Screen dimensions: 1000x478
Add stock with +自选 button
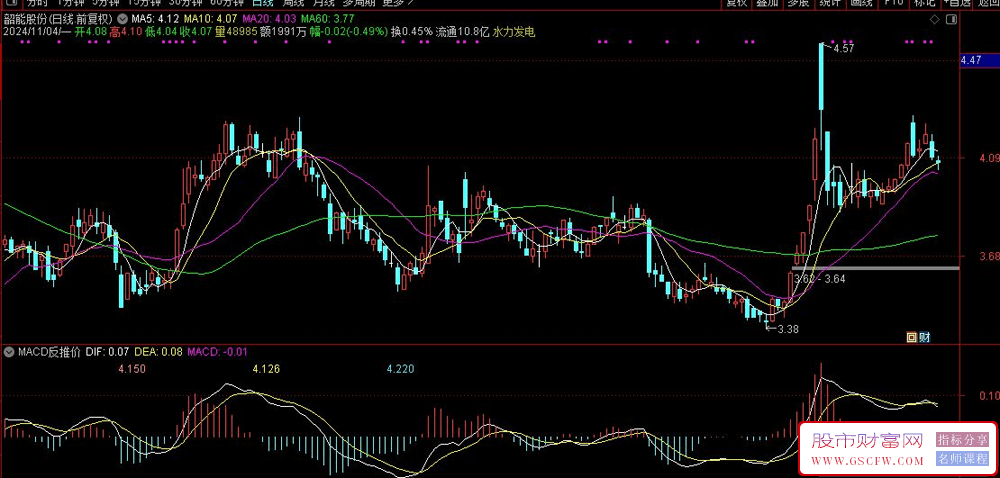(956, 3)
